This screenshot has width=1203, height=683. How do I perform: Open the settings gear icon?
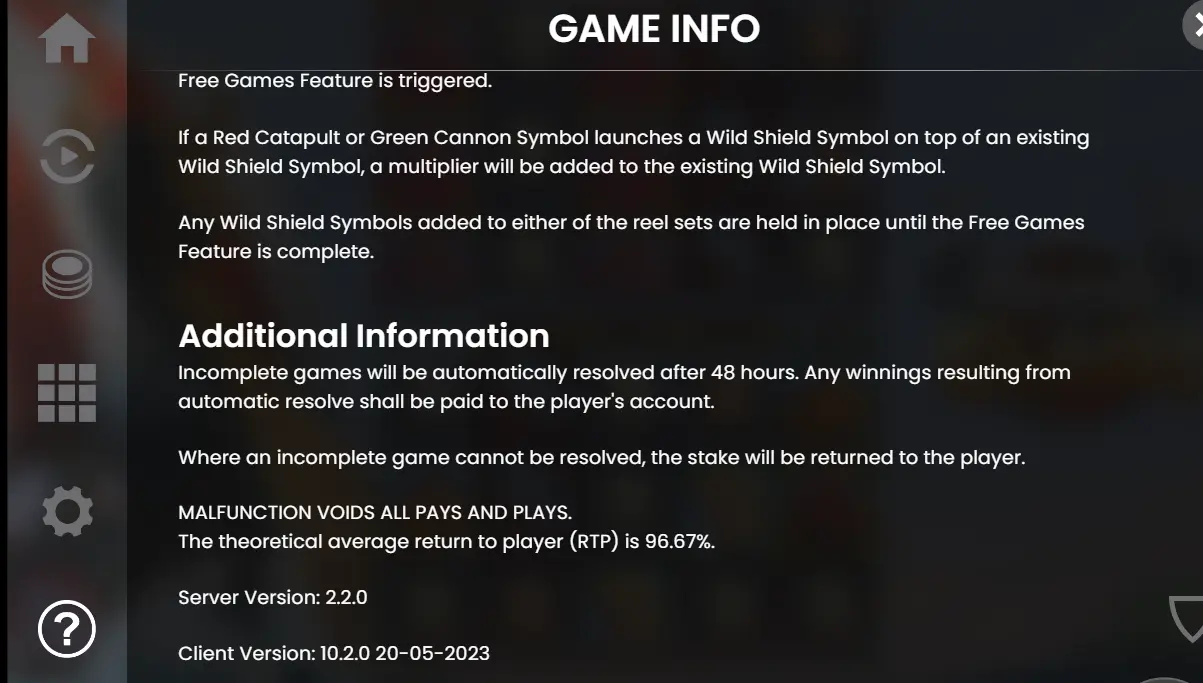pyautogui.click(x=67, y=512)
